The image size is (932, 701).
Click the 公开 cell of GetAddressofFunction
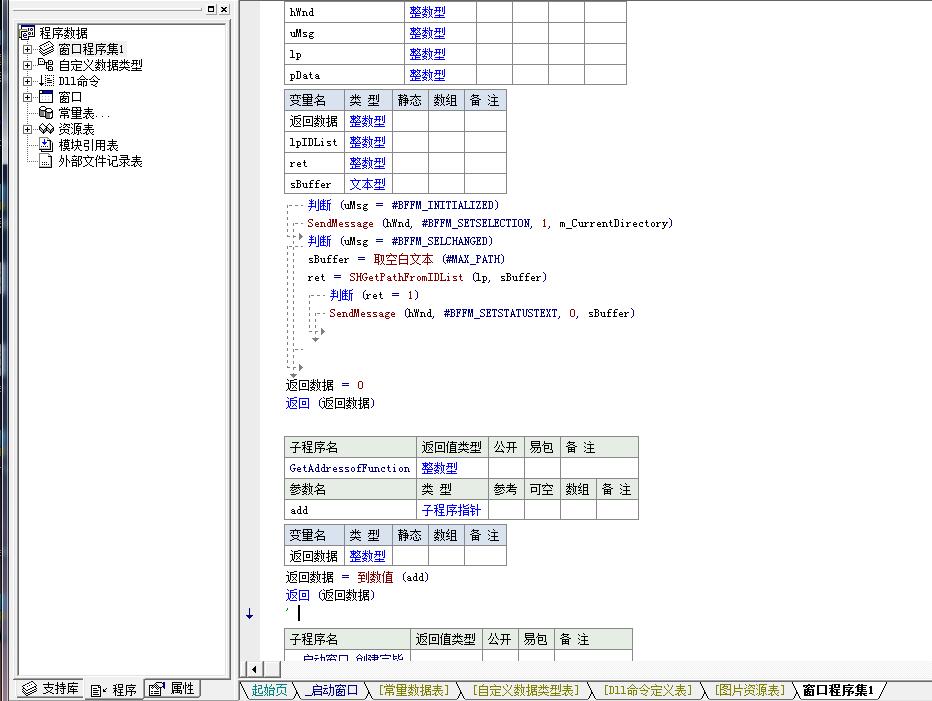point(506,469)
